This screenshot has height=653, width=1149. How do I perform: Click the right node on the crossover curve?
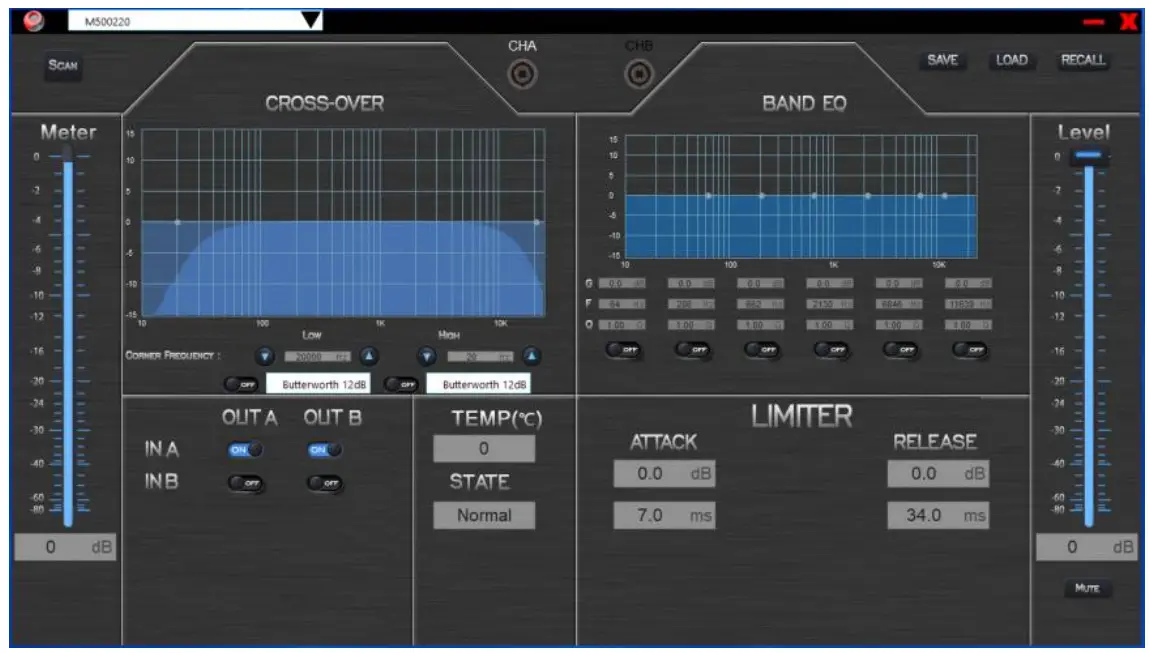click(x=537, y=222)
